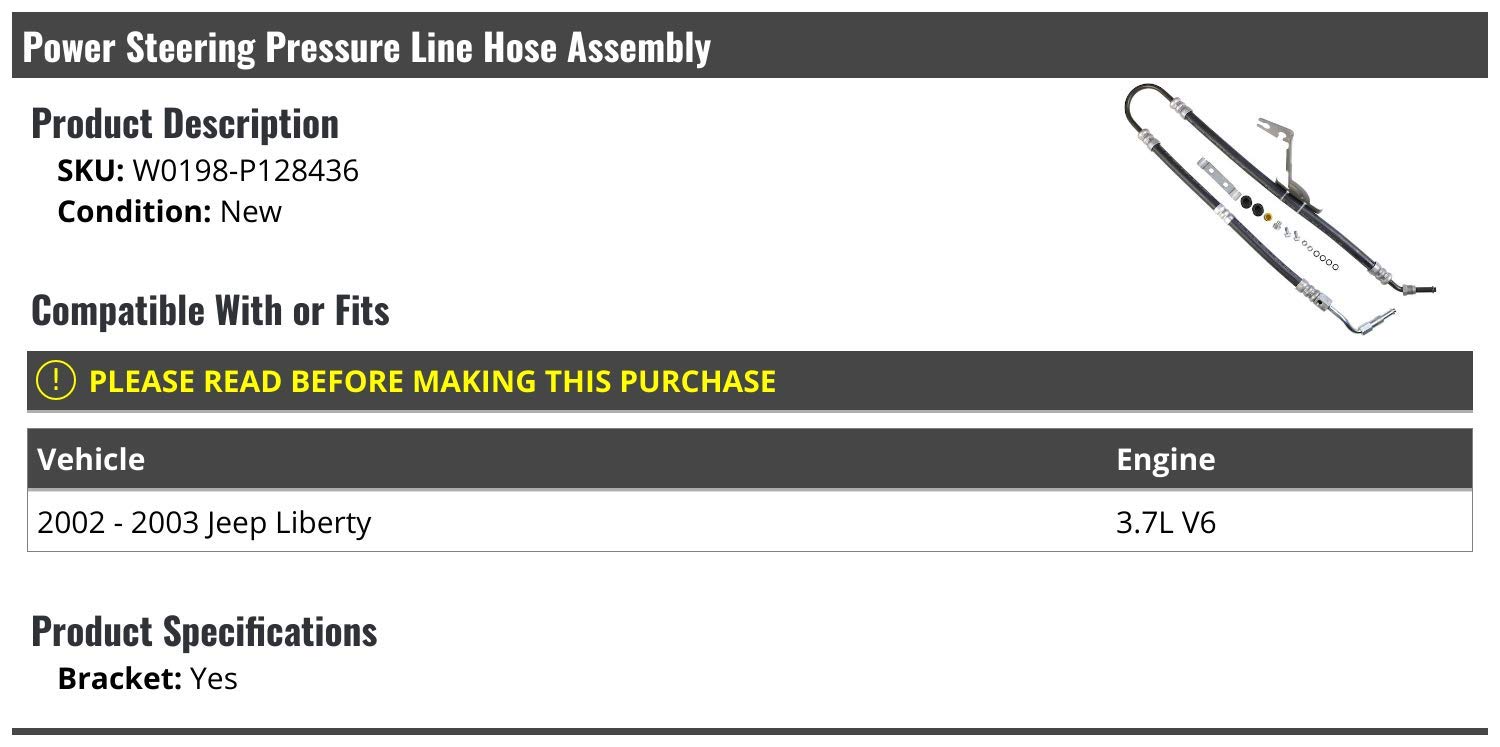Select the Vehicle column header
The height and width of the screenshot is (747, 1500).
pos(91,459)
